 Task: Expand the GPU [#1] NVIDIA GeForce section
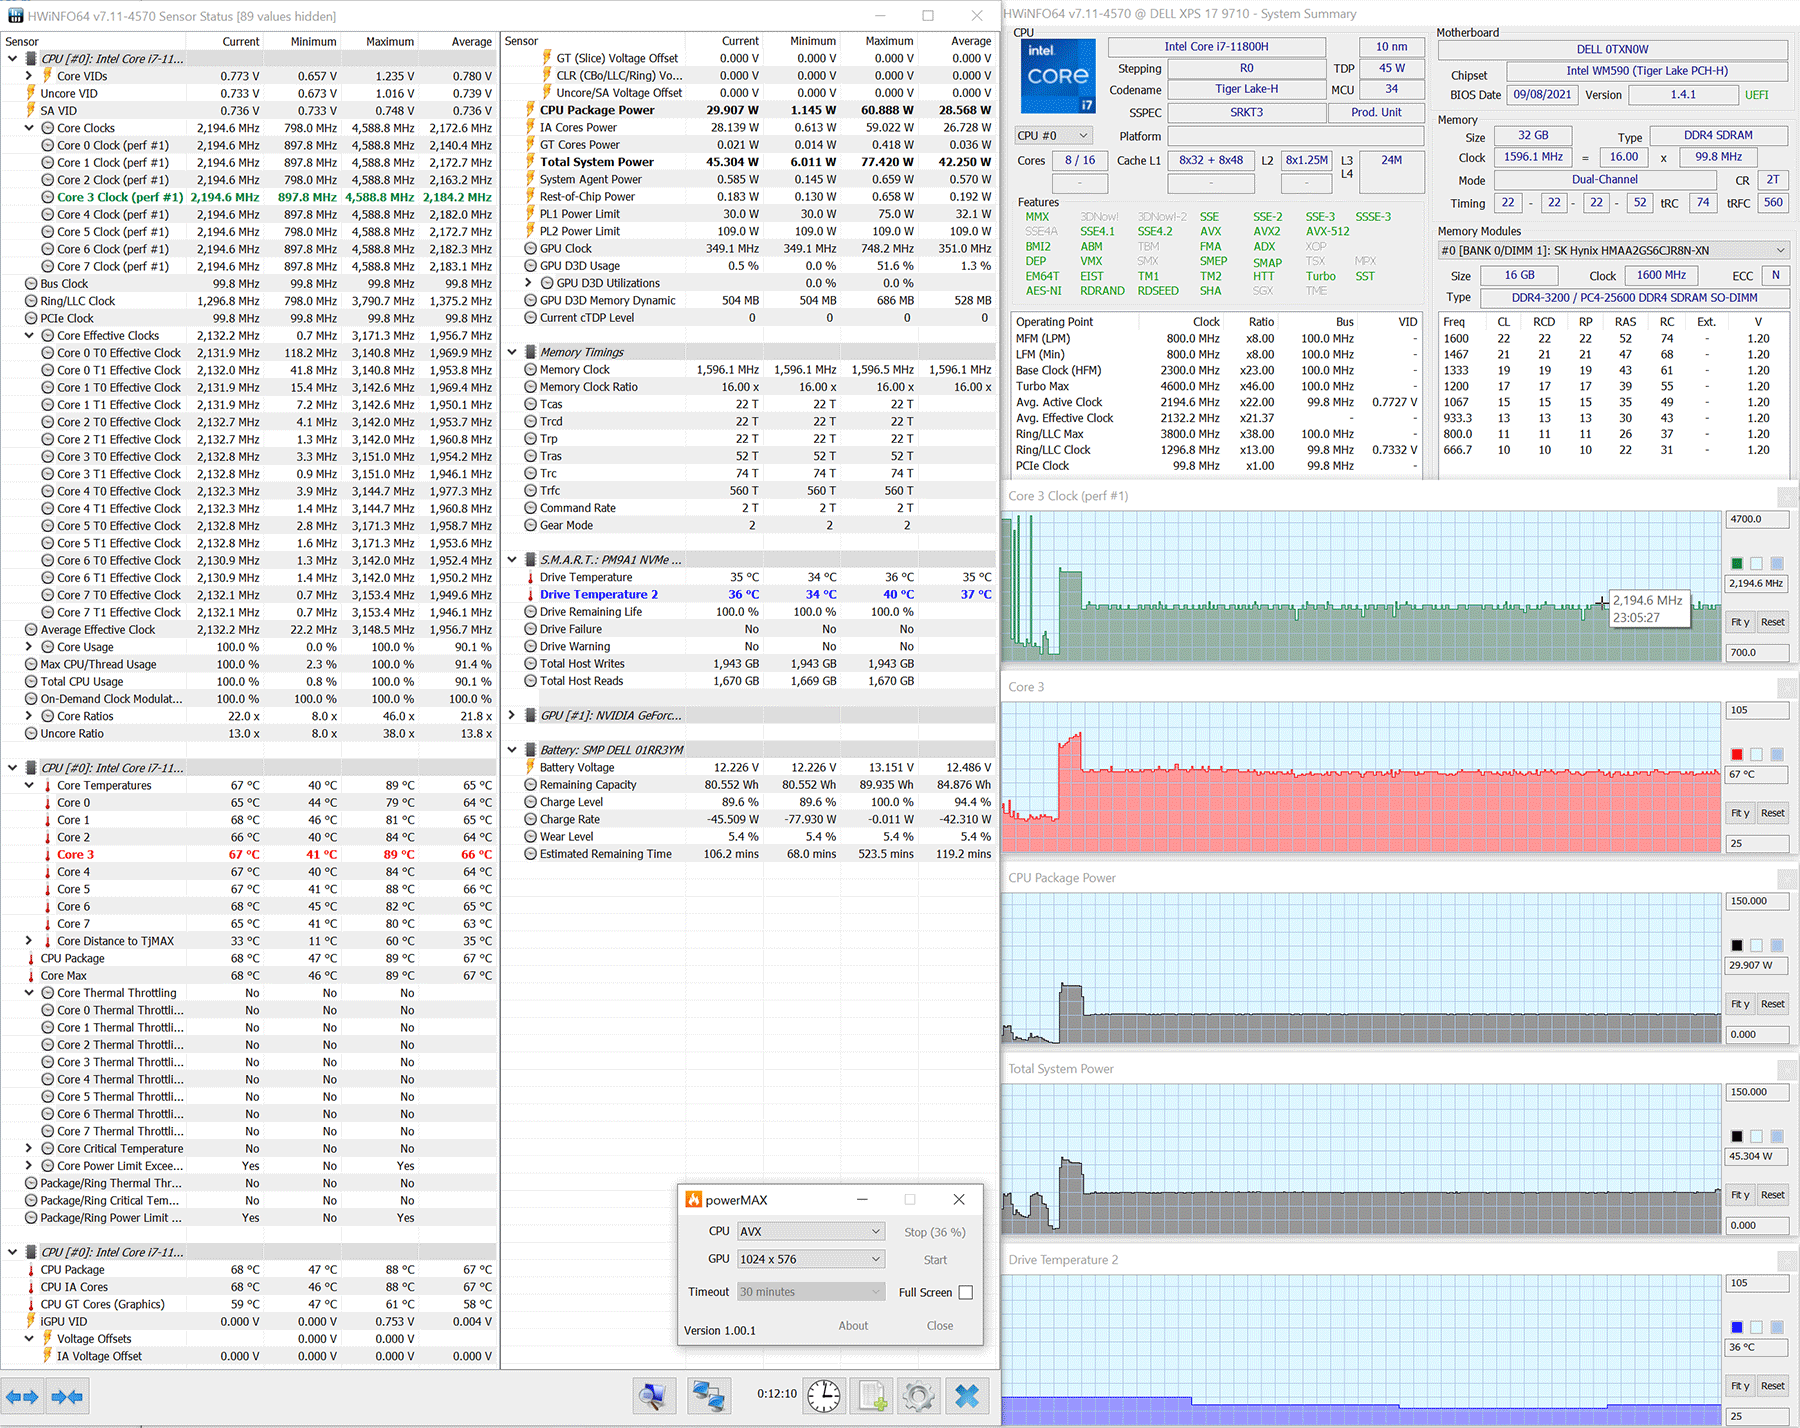click(x=512, y=715)
